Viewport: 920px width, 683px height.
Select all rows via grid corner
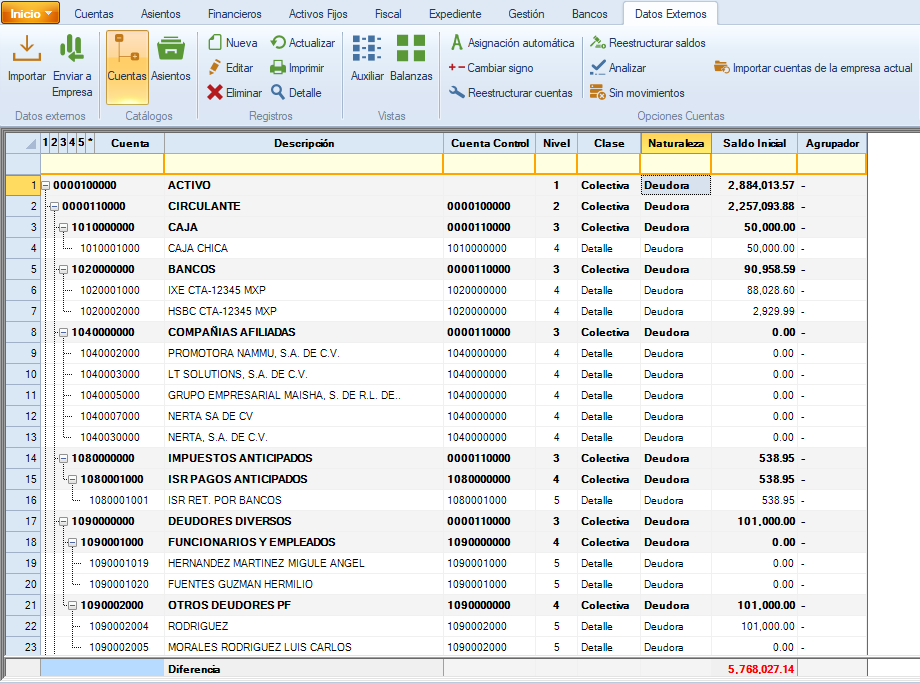coord(23,143)
